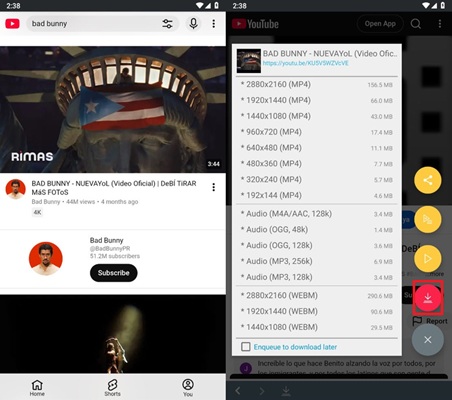
Task: Open three-dot menu in right-side YouTube header
Action: (x=440, y=24)
